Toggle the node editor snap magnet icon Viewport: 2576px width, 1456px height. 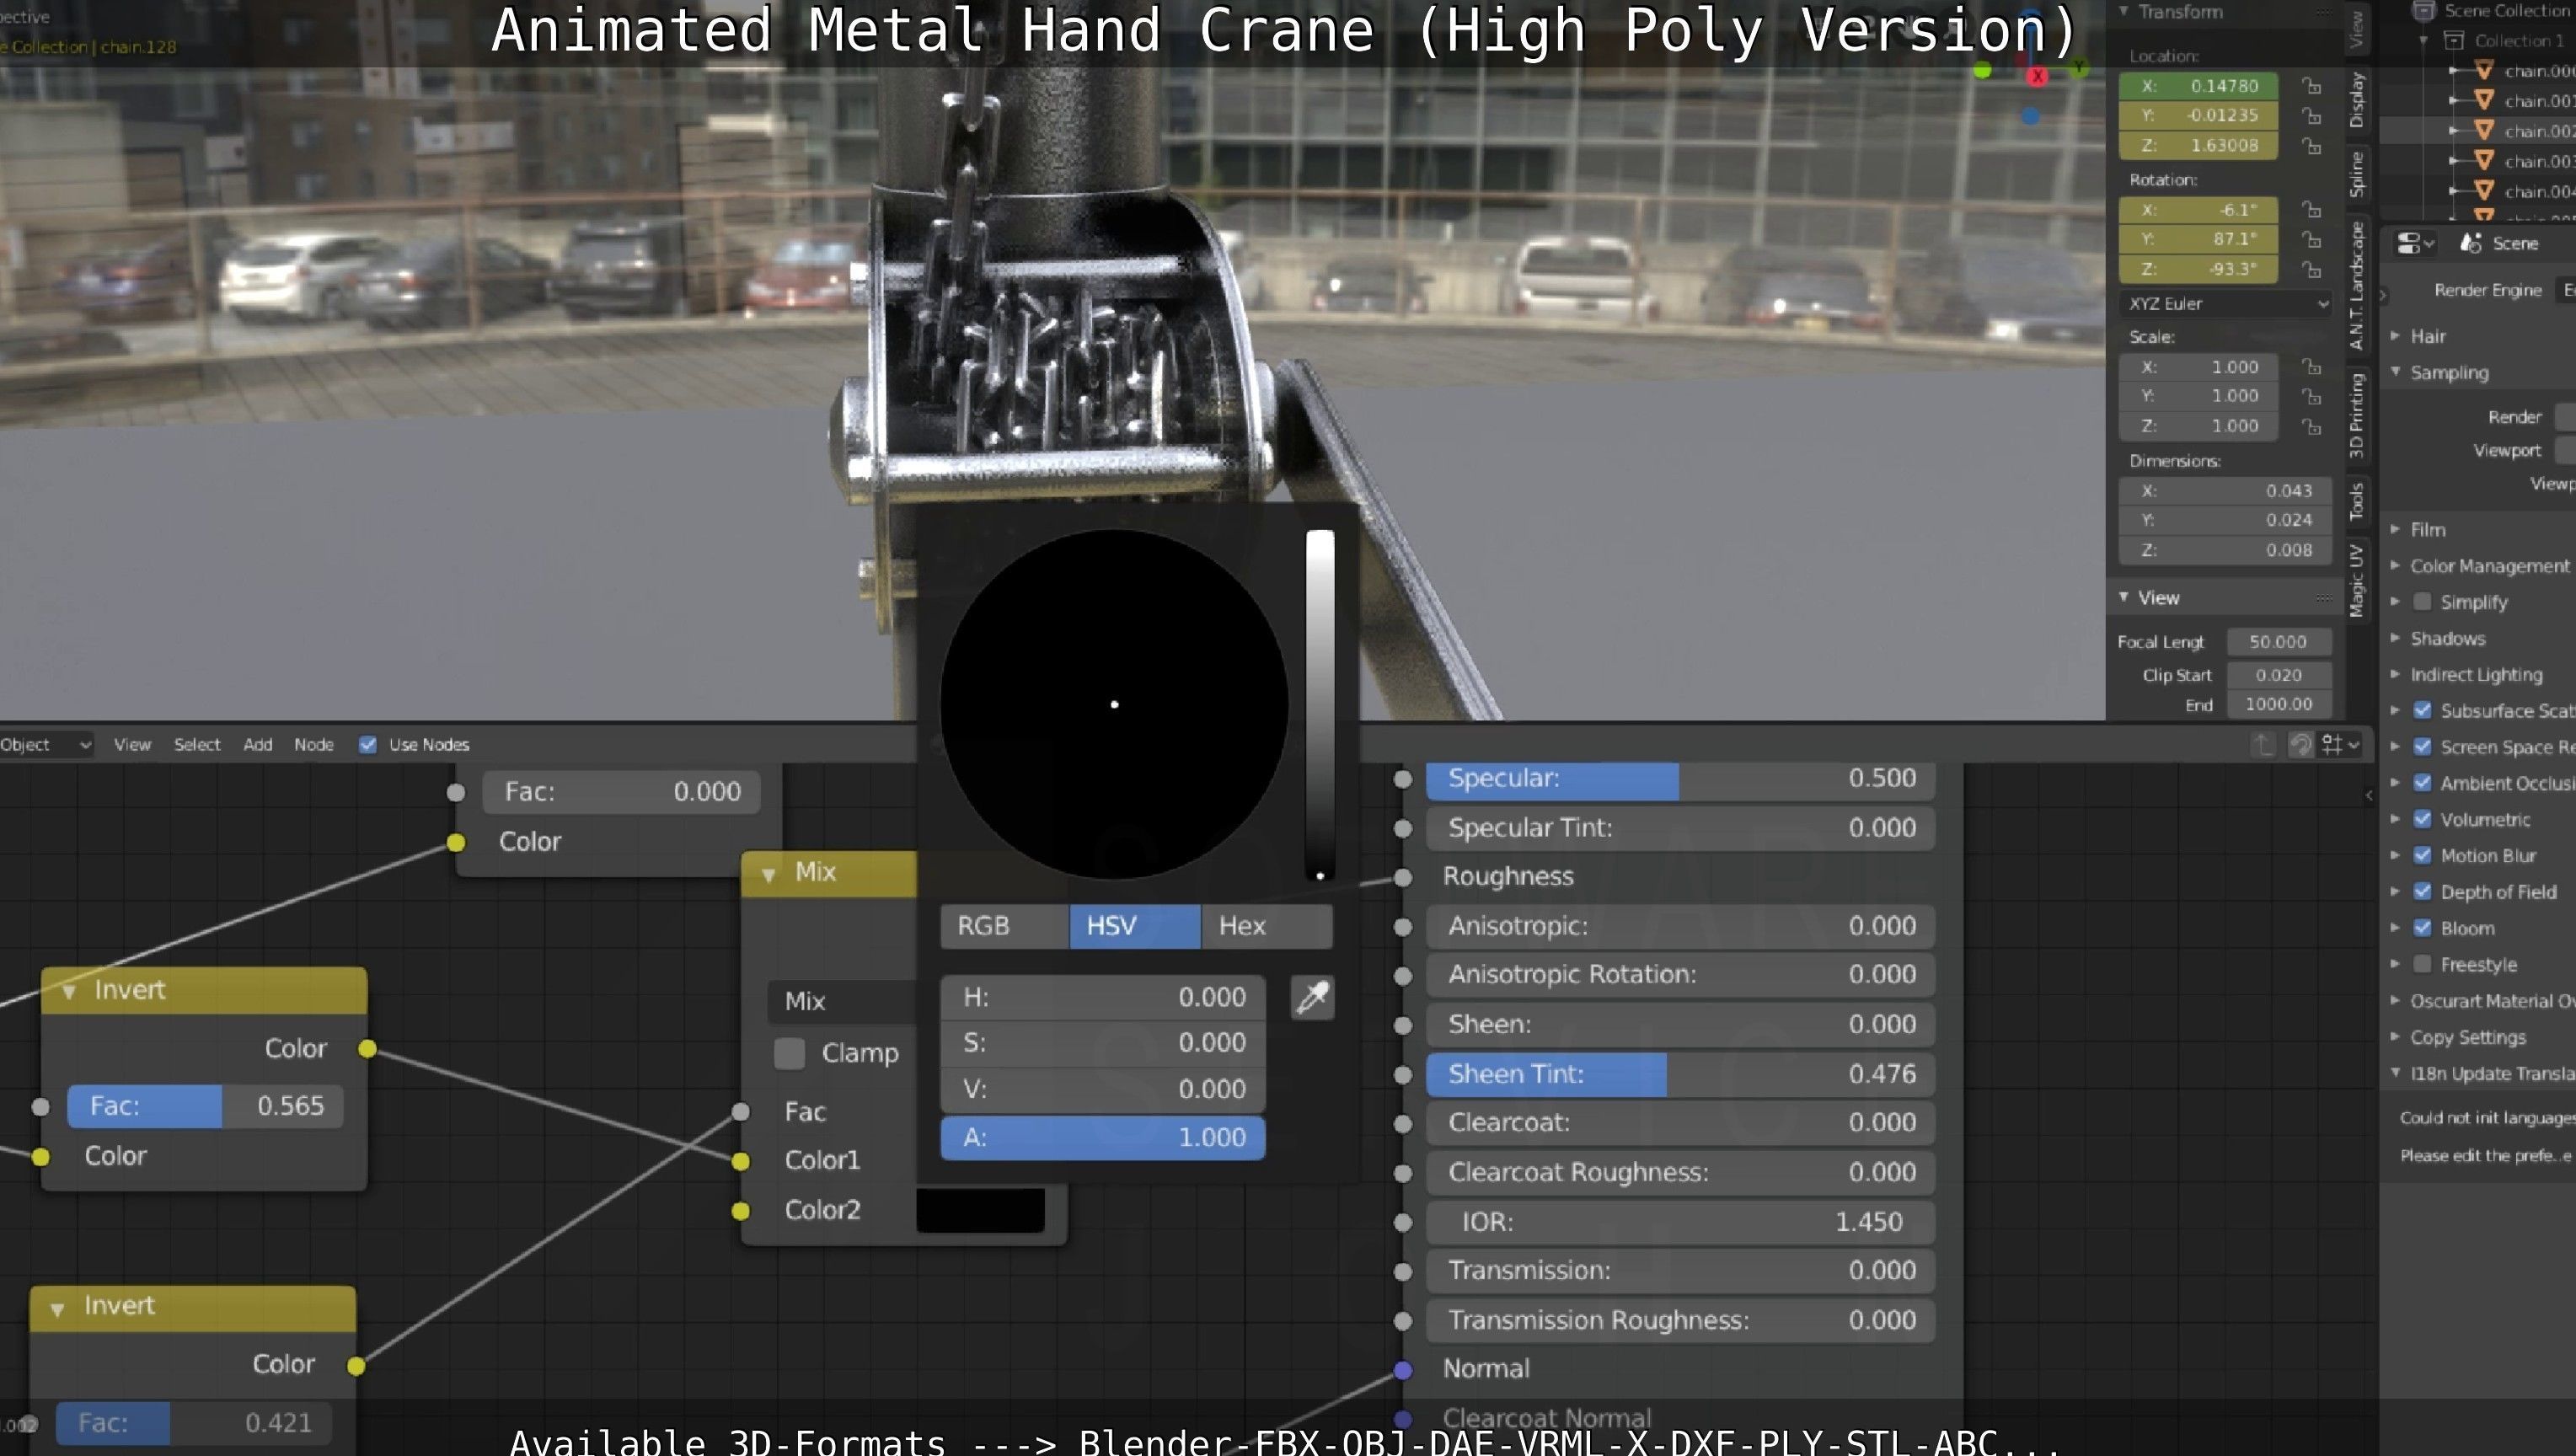coord(2300,744)
